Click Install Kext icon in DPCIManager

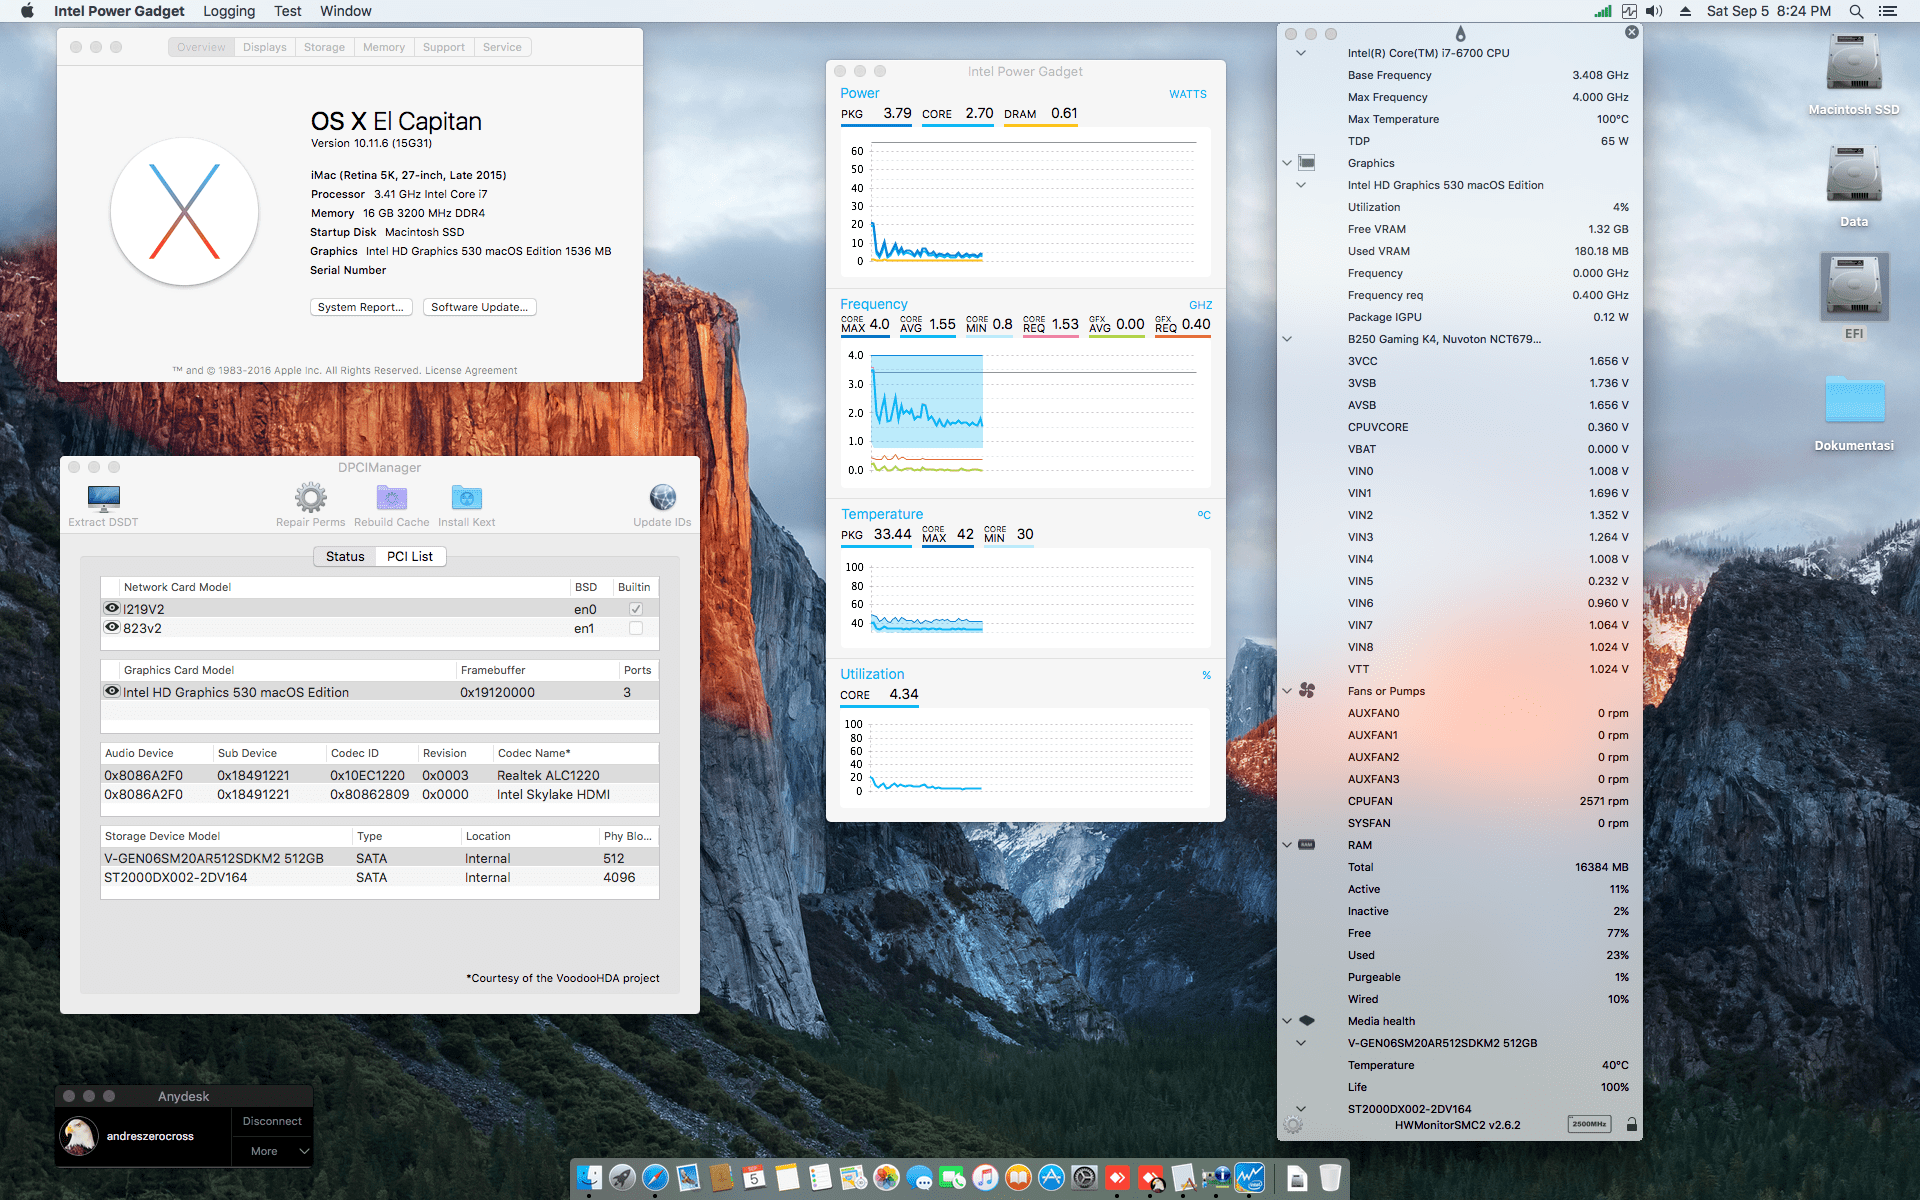[467, 497]
